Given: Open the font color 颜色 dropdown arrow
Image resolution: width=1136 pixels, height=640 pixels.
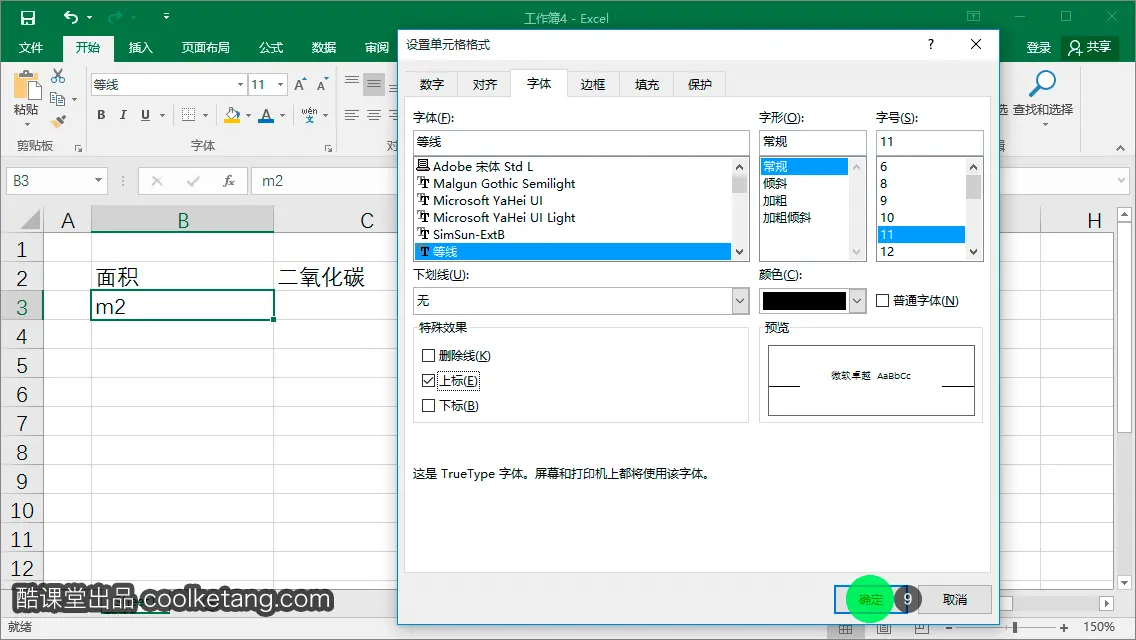Looking at the screenshot, I should [857, 300].
